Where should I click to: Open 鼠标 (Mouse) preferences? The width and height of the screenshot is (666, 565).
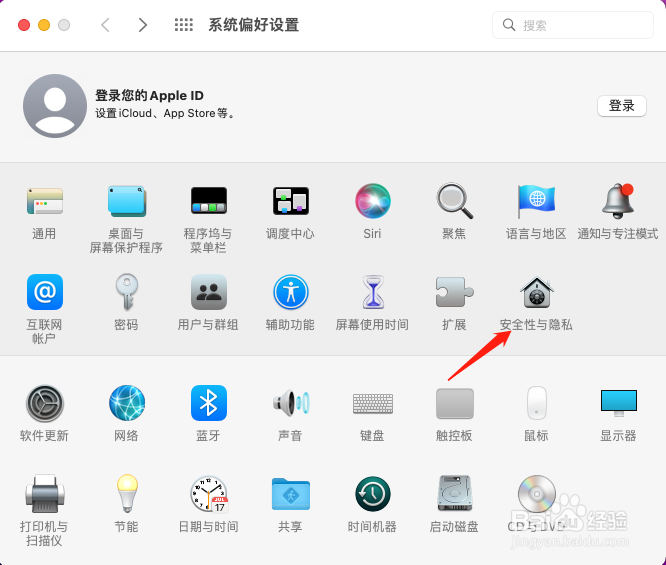(x=536, y=403)
